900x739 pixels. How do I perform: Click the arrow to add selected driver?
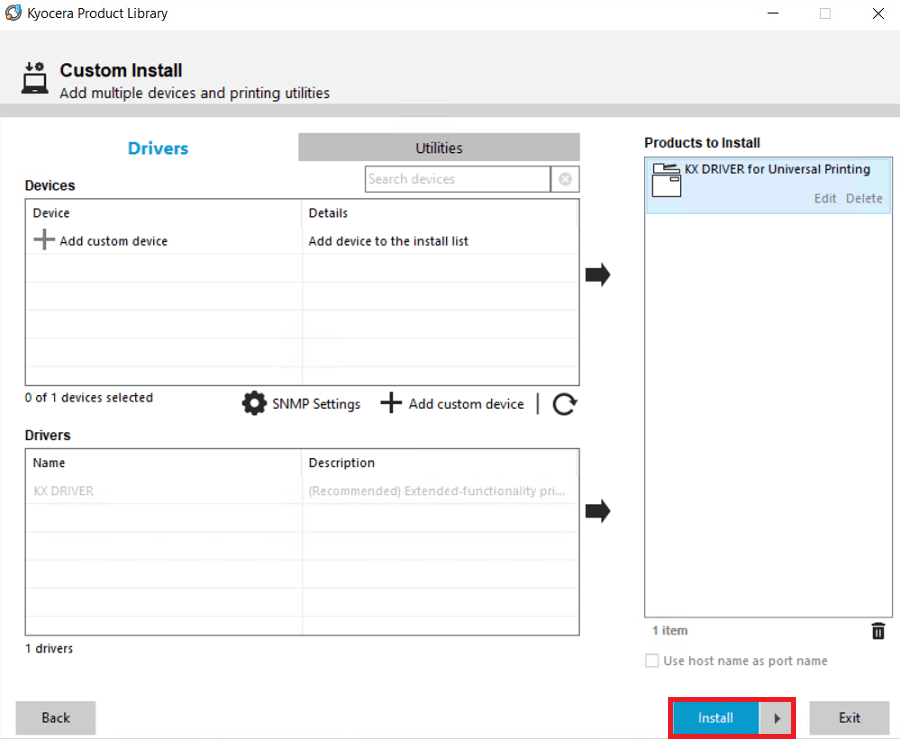pos(598,511)
